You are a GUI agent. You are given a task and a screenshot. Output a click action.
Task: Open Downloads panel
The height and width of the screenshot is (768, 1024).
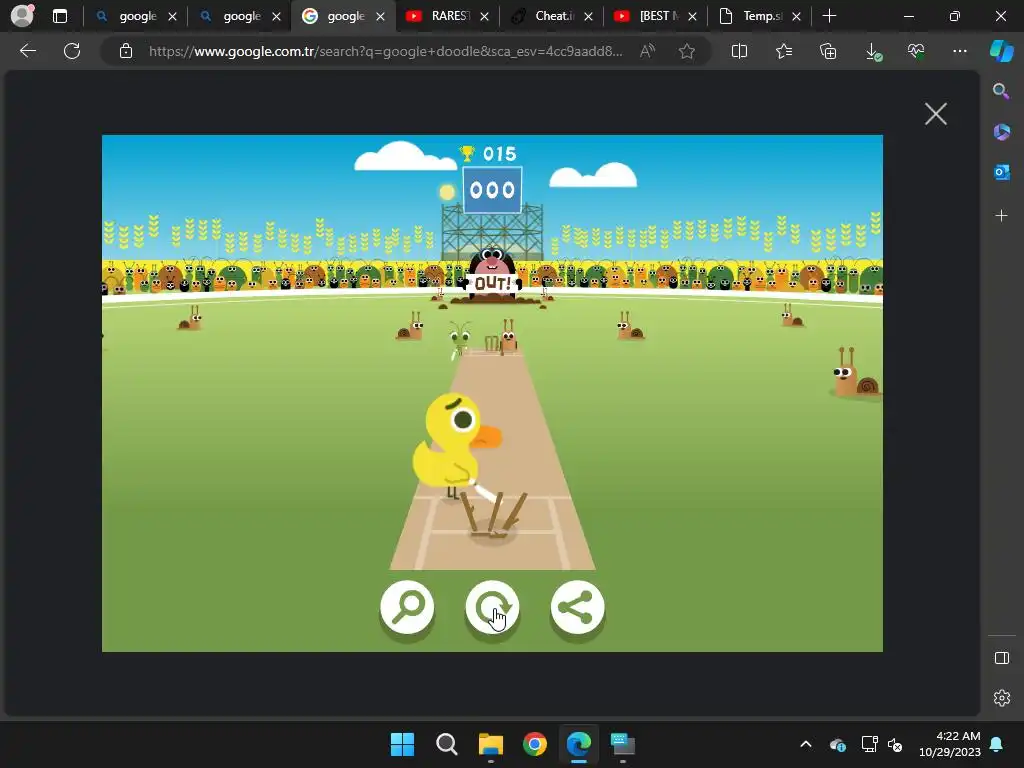click(x=872, y=51)
